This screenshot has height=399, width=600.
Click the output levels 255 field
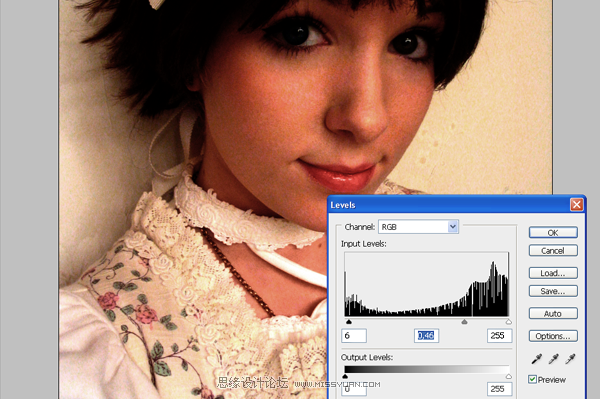pyautogui.click(x=499, y=389)
